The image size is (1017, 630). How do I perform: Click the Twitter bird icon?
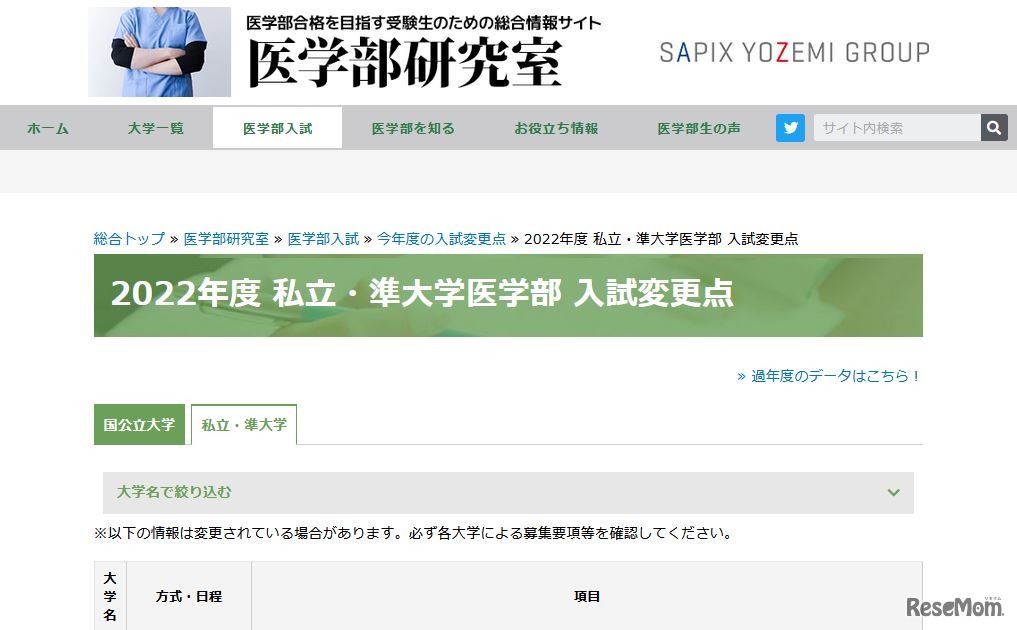[x=790, y=127]
